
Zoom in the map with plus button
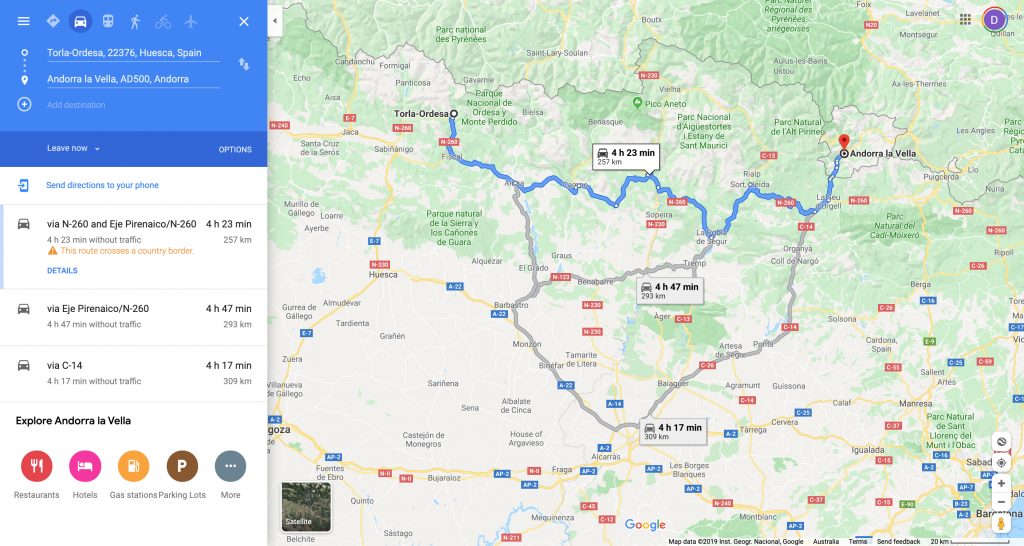point(1001,484)
